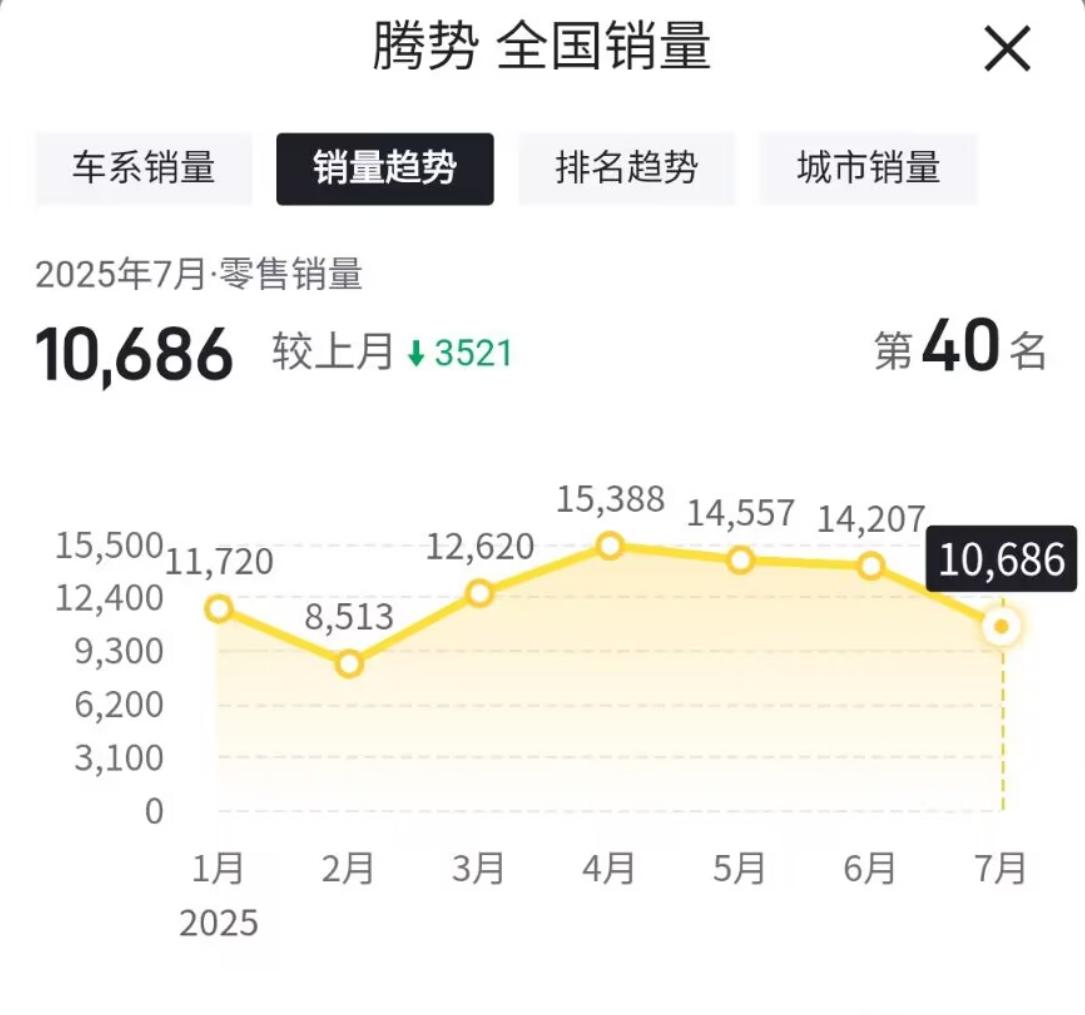Click the 1月 axis label
The width and height of the screenshot is (1085, 1015).
coord(218,868)
